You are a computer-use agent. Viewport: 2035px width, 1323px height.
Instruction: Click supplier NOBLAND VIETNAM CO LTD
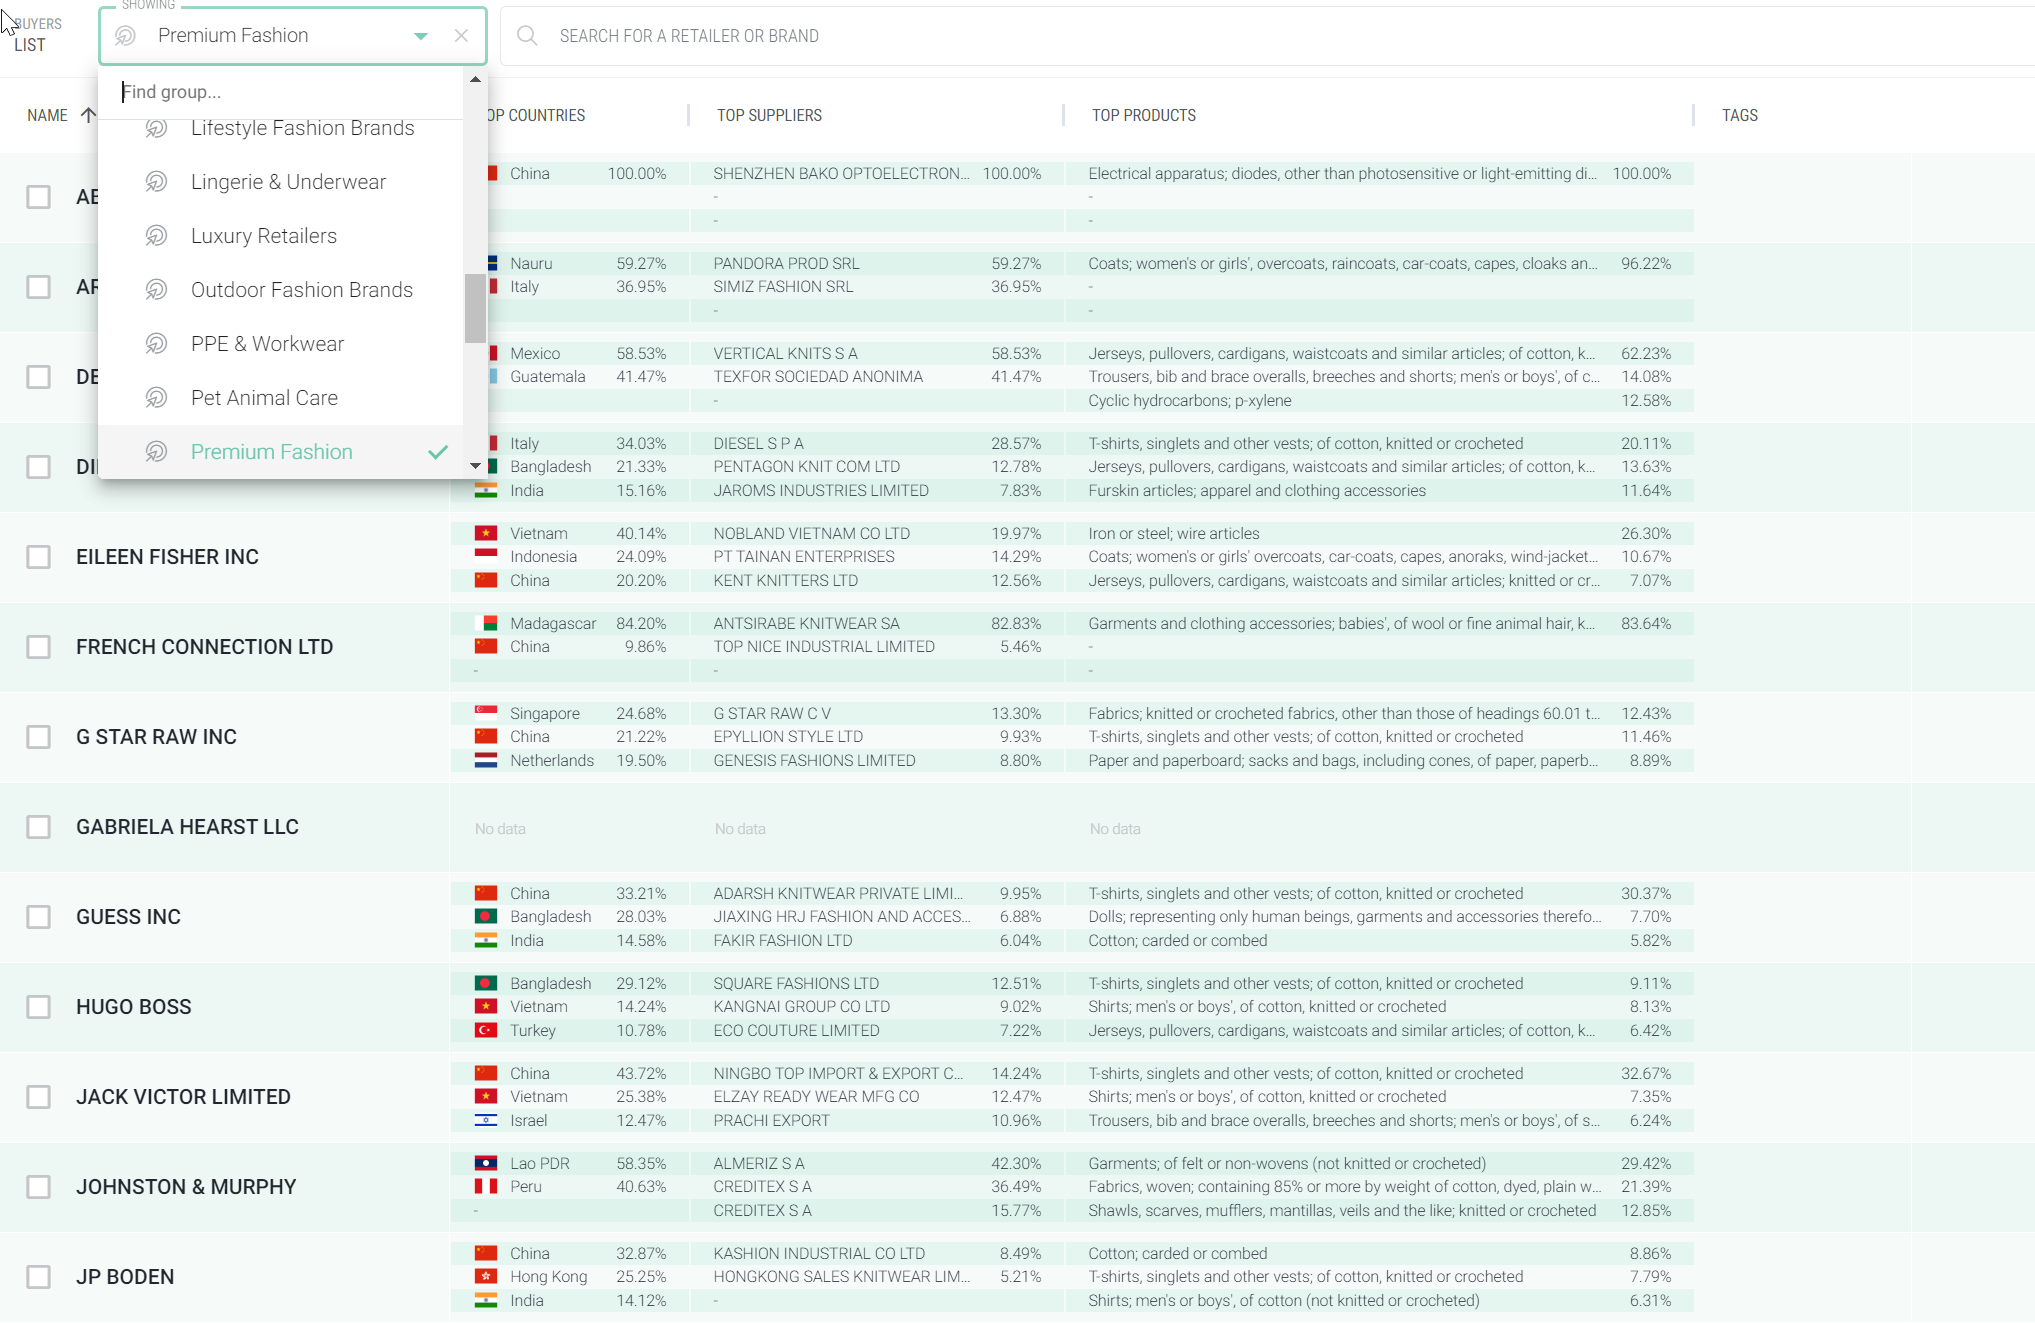tap(811, 534)
